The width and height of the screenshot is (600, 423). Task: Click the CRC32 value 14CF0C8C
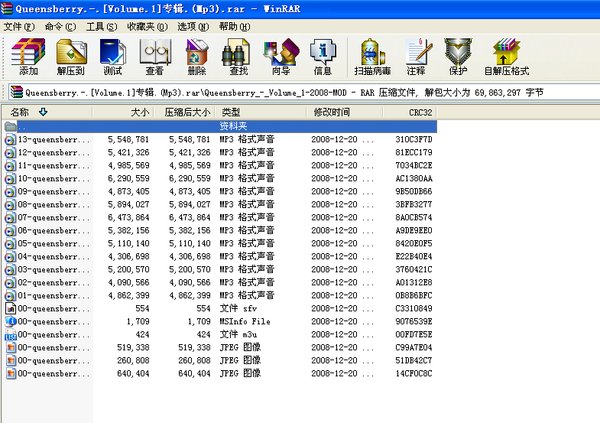click(414, 374)
